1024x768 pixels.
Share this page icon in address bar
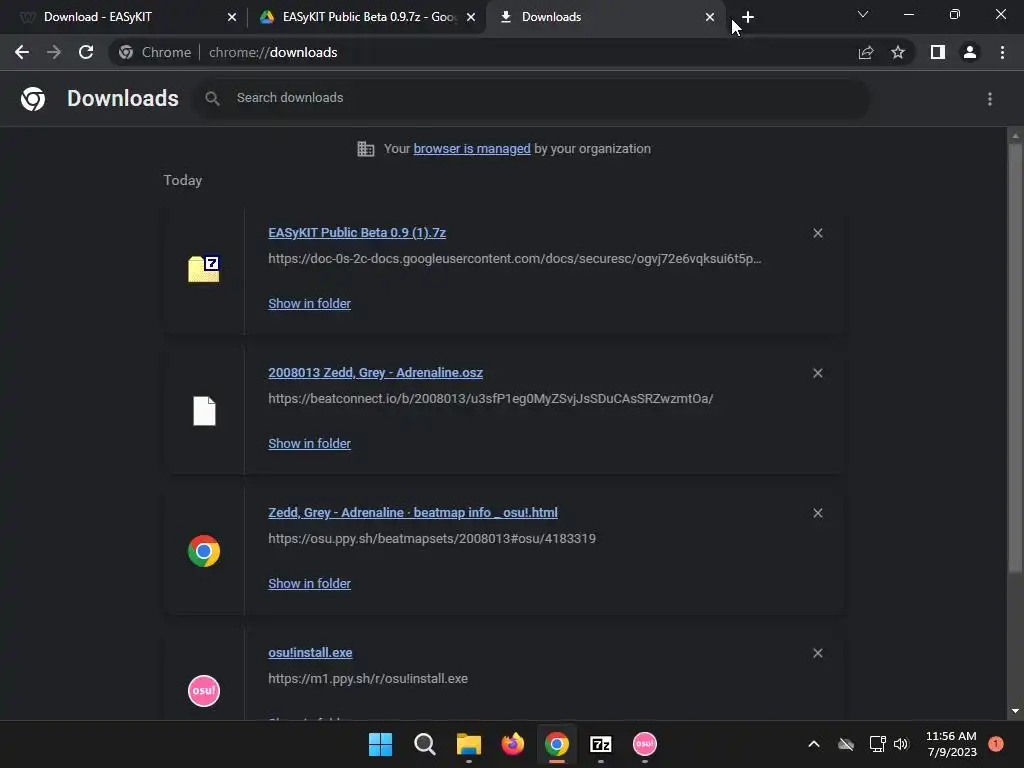click(x=866, y=52)
